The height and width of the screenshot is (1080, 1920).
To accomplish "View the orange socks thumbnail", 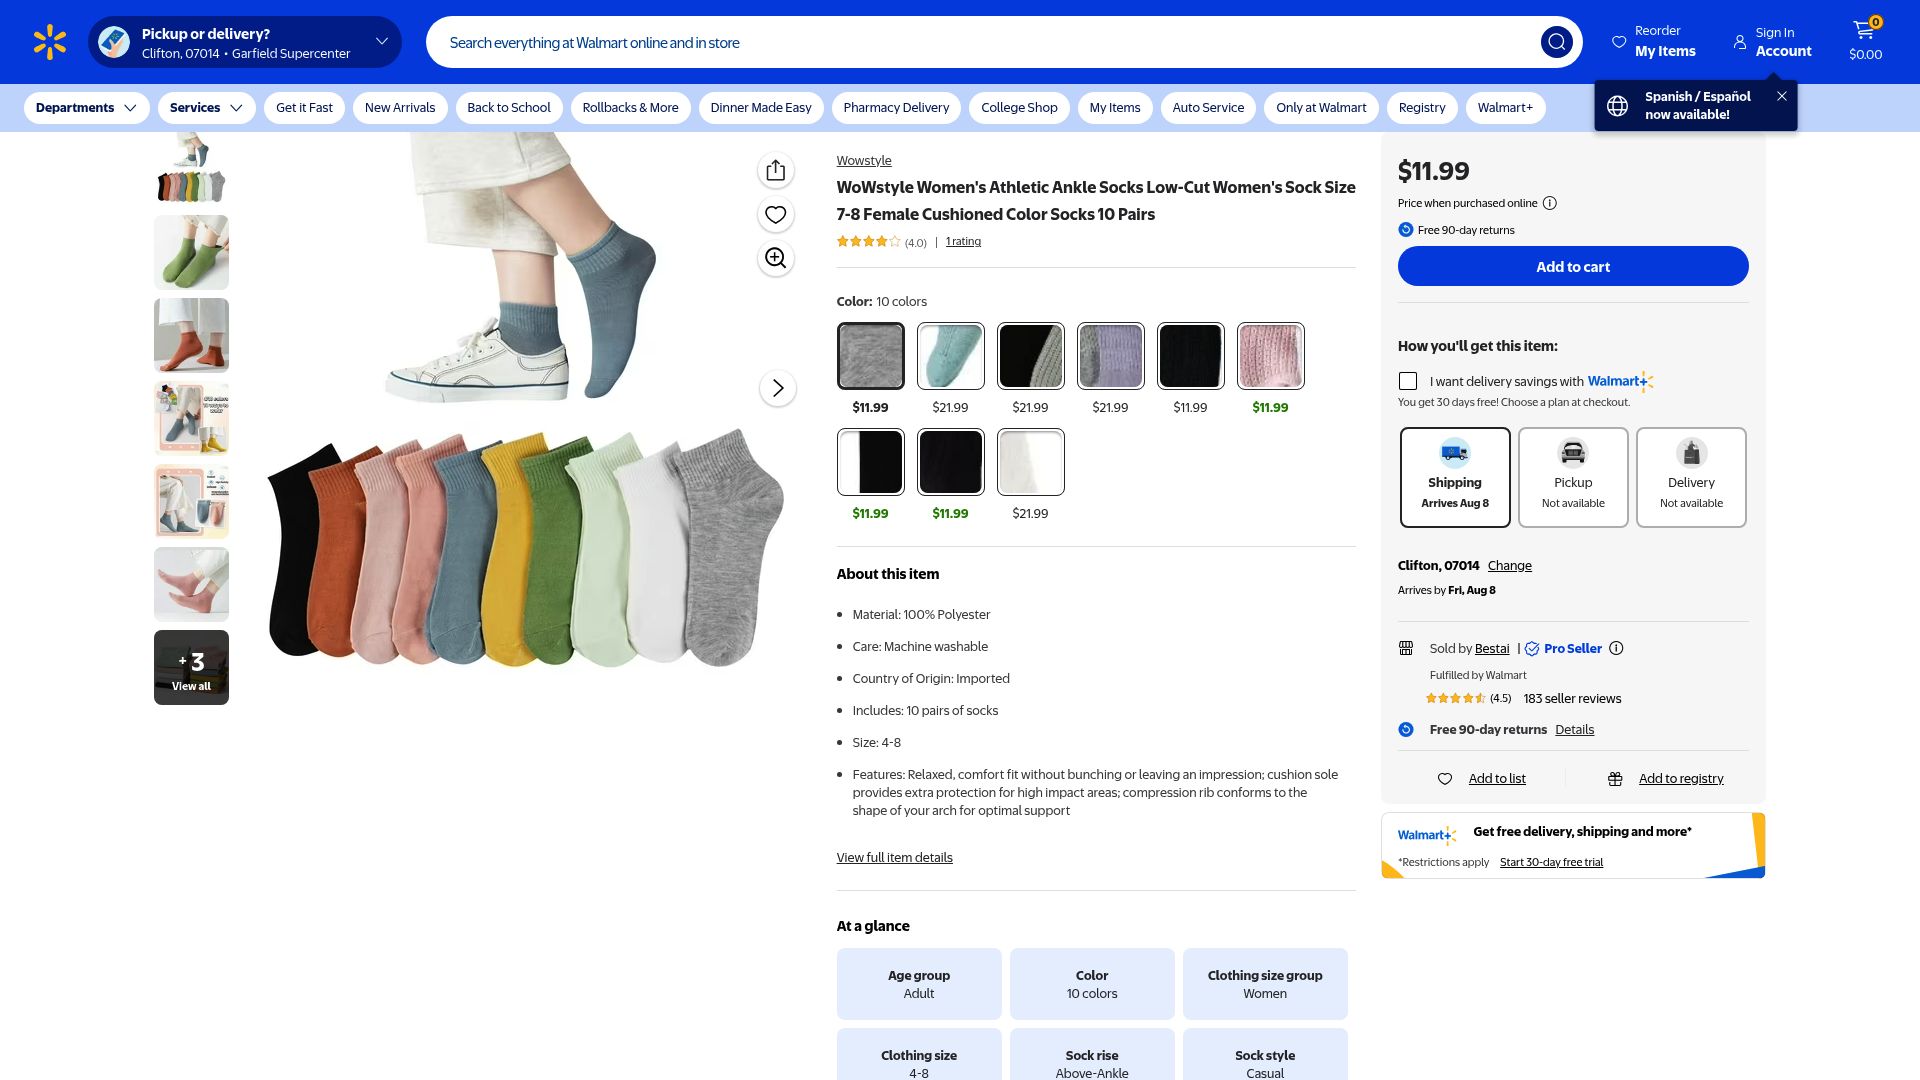I will click(x=191, y=336).
